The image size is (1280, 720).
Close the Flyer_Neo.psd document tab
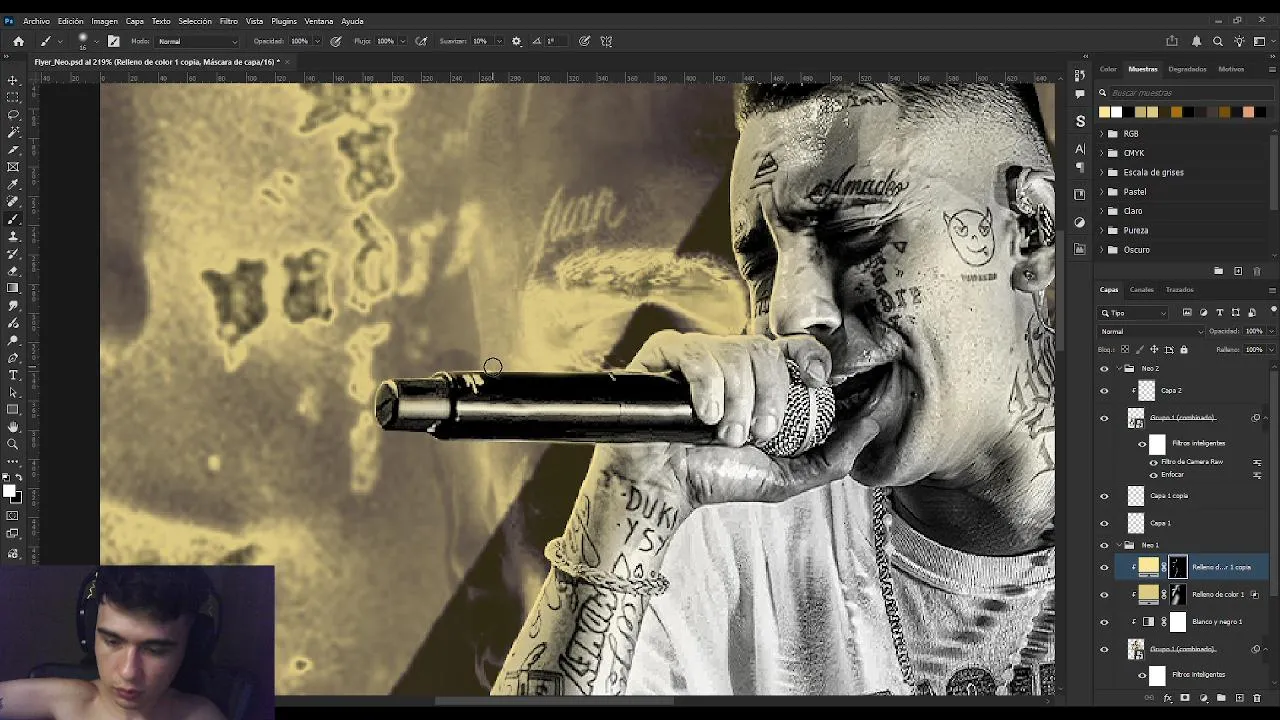pos(287,62)
